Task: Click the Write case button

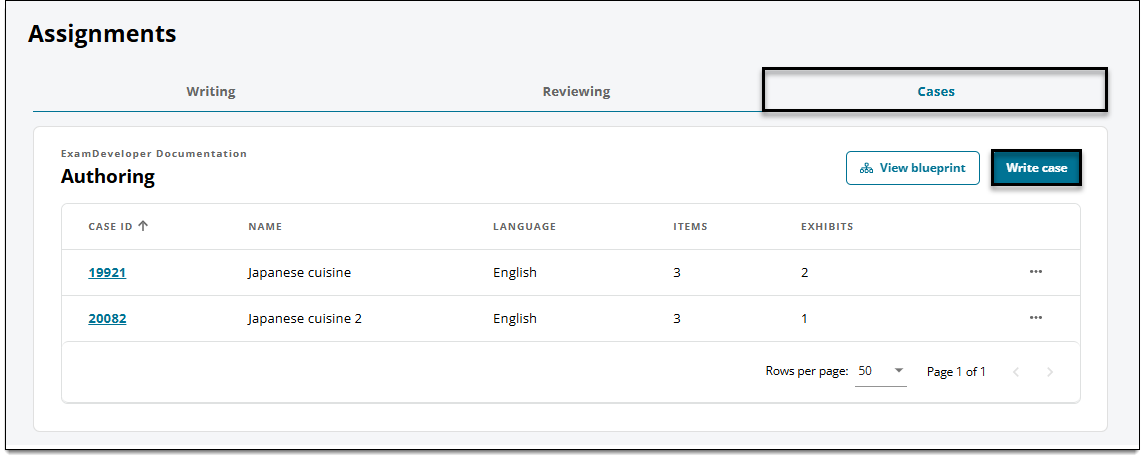Action: 1036,168
